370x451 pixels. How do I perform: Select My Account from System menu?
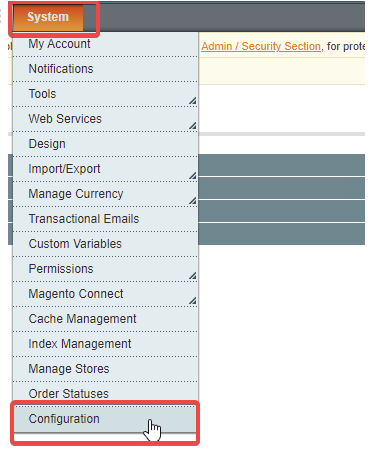105,44
